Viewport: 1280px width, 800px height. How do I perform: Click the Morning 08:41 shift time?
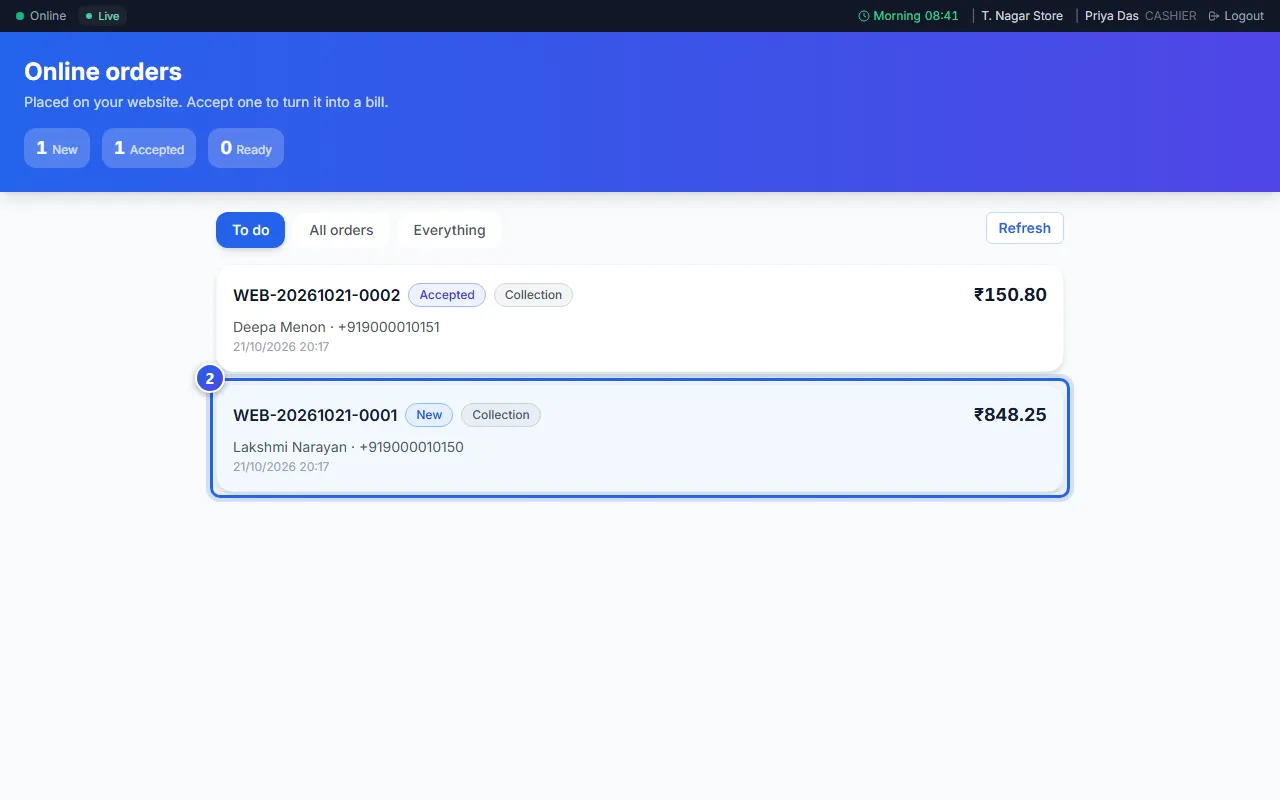coord(916,16)
